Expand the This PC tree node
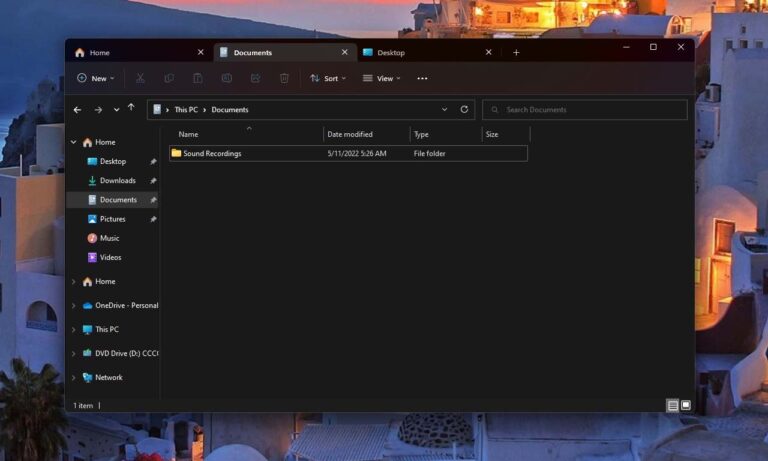The image size is (768, 461). [x=73, y=330]
